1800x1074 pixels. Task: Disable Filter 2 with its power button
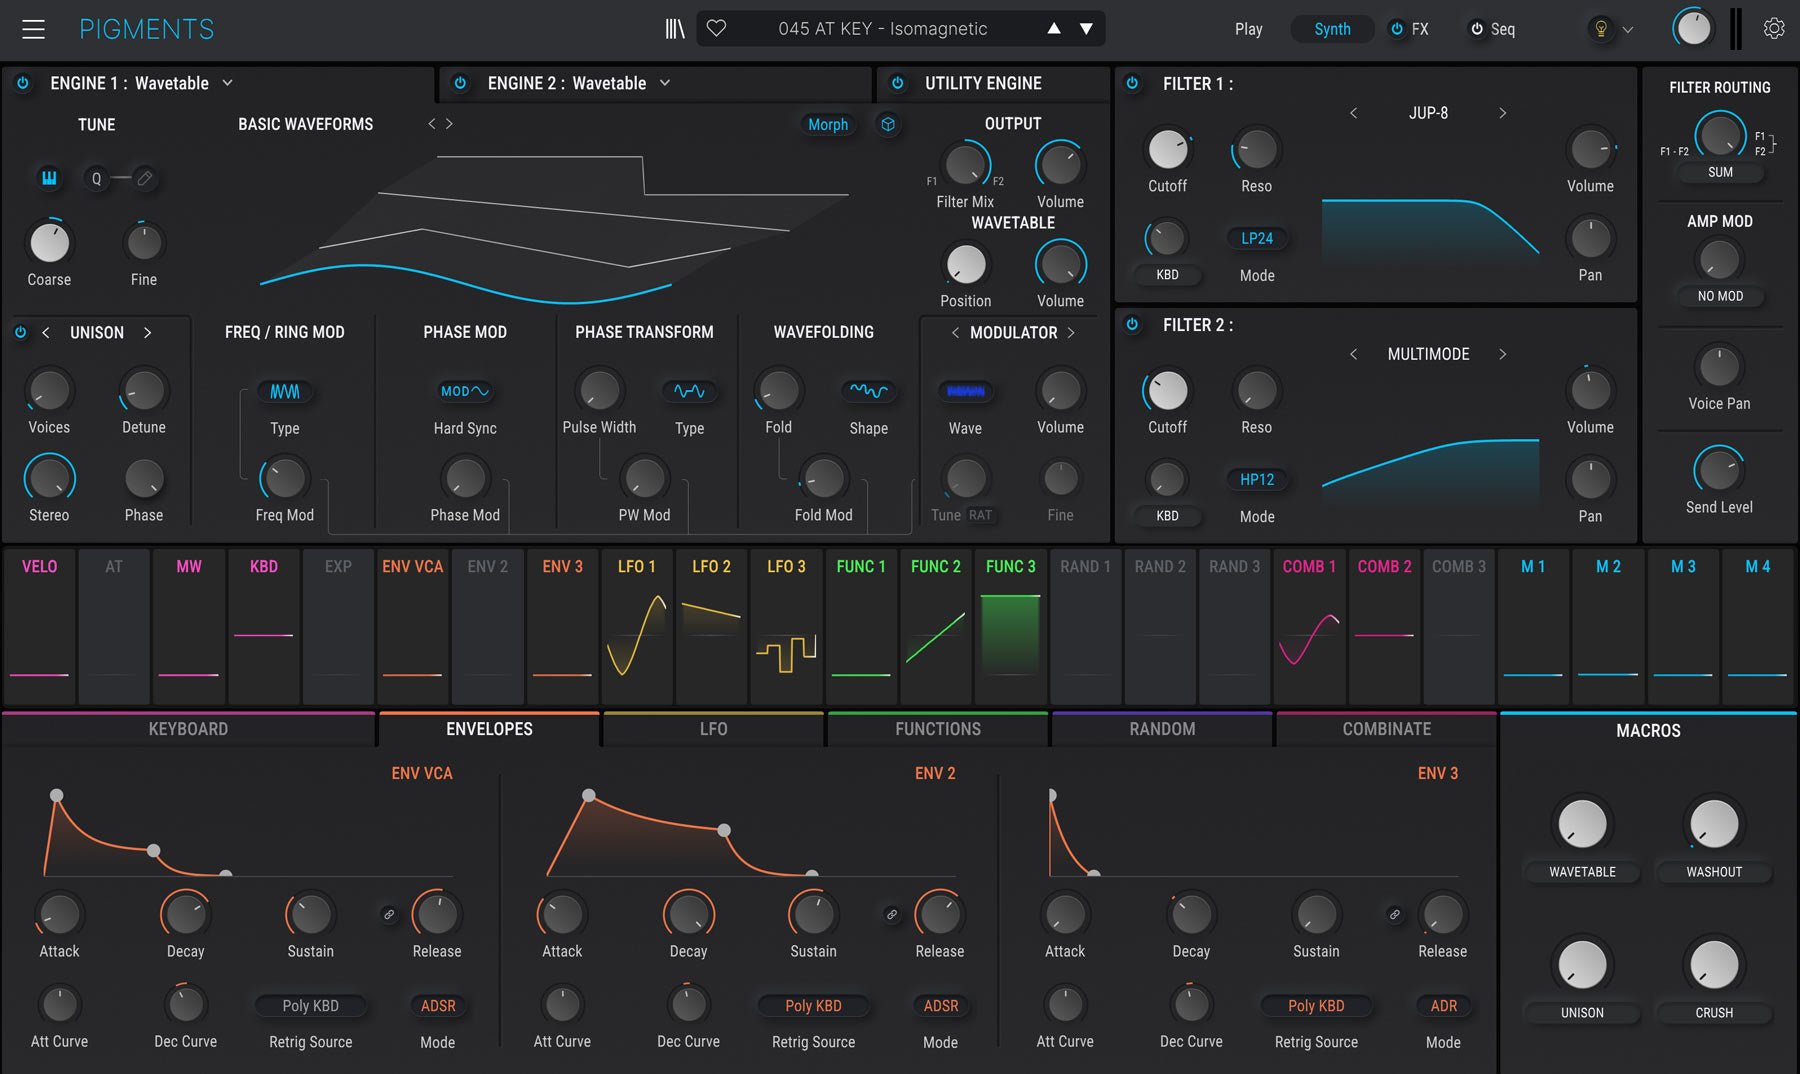1132,325
